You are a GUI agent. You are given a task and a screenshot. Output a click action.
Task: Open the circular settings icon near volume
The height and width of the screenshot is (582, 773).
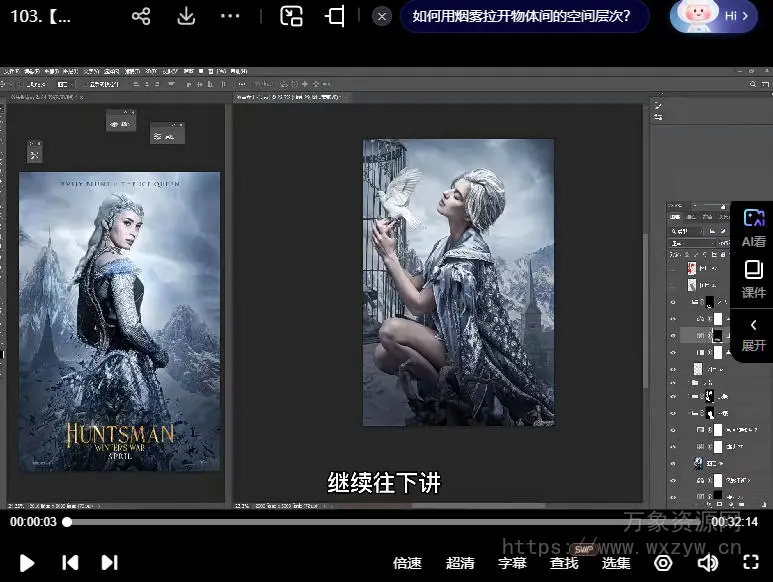click(x=663, y=562)
